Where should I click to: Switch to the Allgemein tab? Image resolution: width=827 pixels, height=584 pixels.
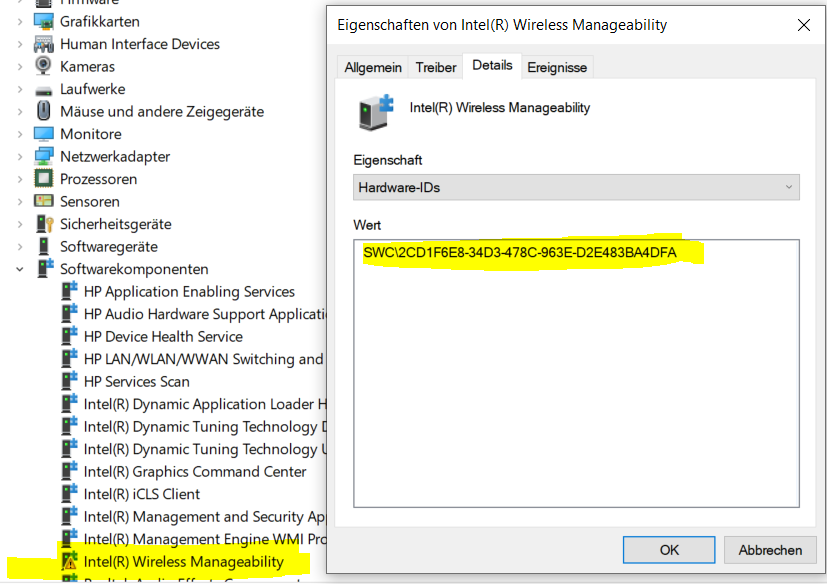373,67
